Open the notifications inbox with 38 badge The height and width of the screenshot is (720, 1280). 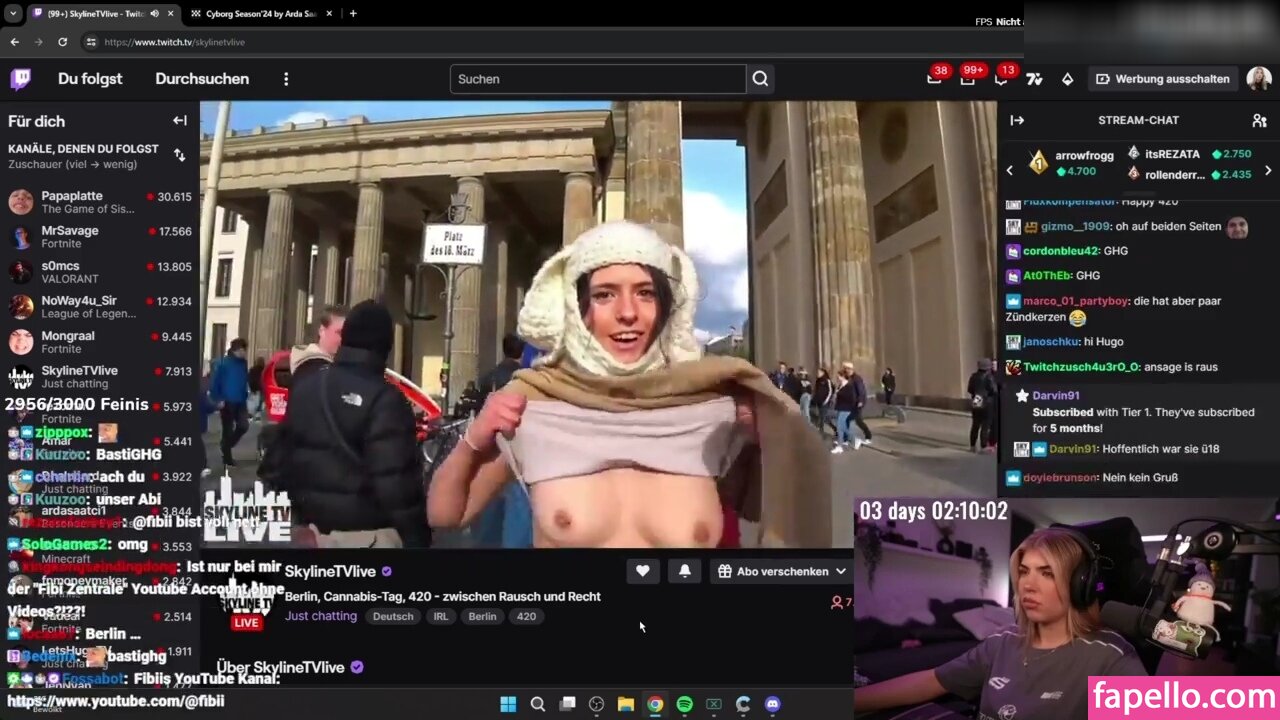(934, 79)
